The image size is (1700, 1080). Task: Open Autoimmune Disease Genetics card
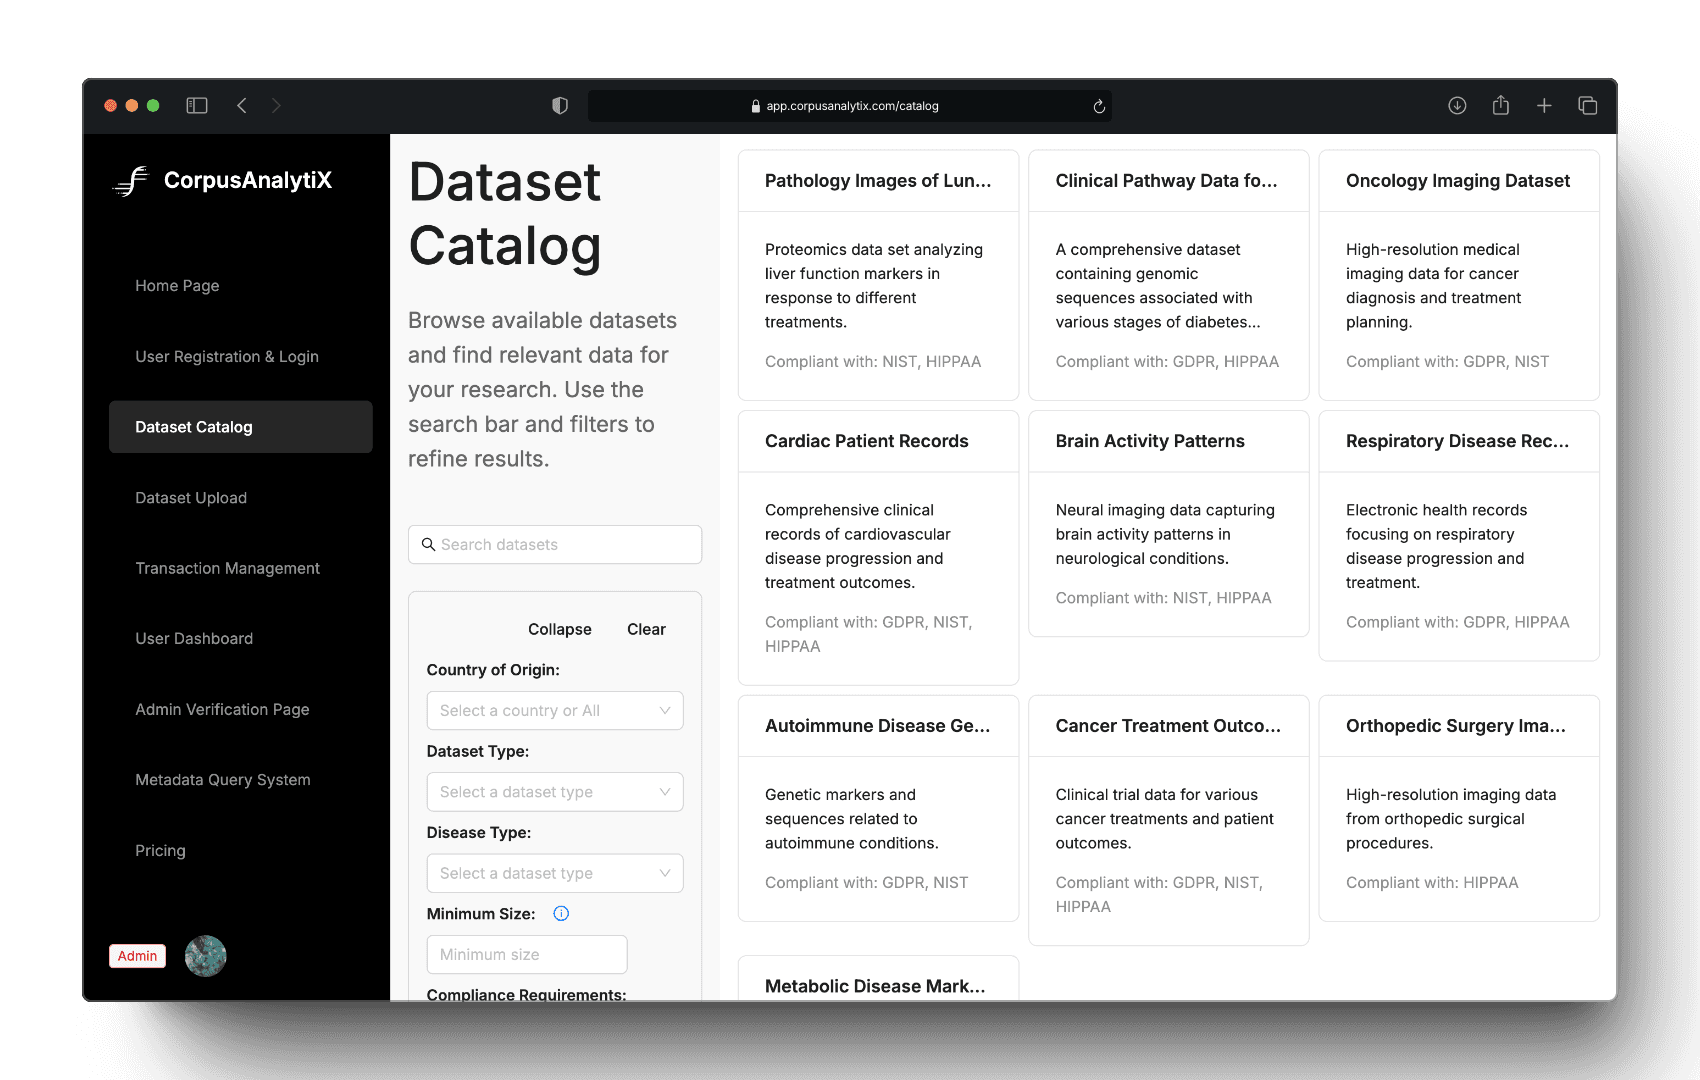[x=878, y=808]
